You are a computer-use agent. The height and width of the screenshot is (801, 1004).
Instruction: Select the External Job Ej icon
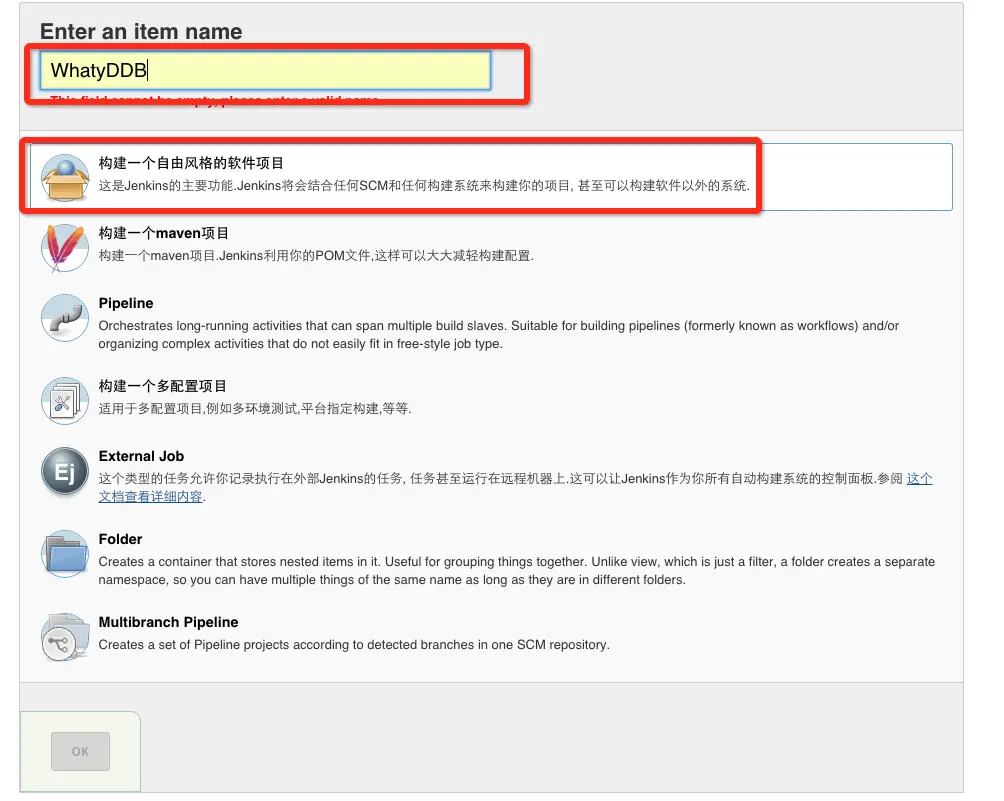tap(65, 471)
